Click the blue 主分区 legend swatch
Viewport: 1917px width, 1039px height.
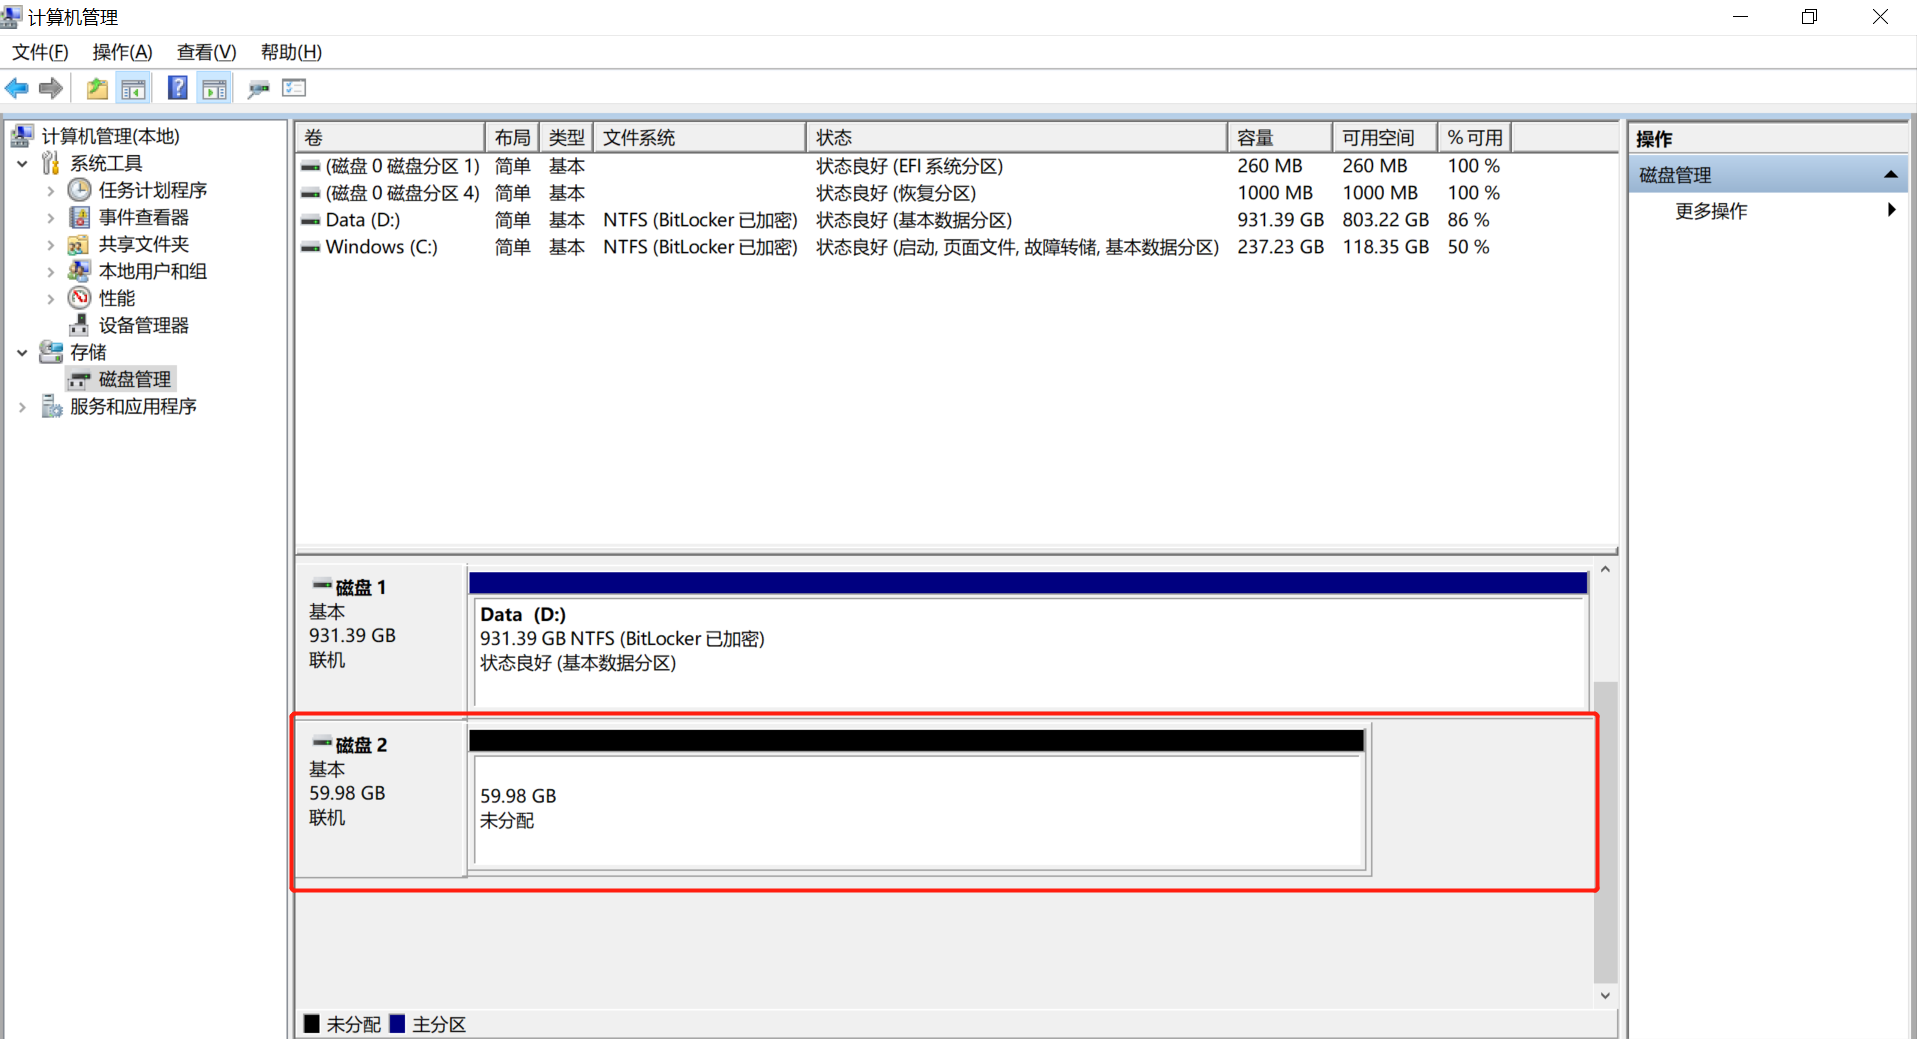(397, 1023)
